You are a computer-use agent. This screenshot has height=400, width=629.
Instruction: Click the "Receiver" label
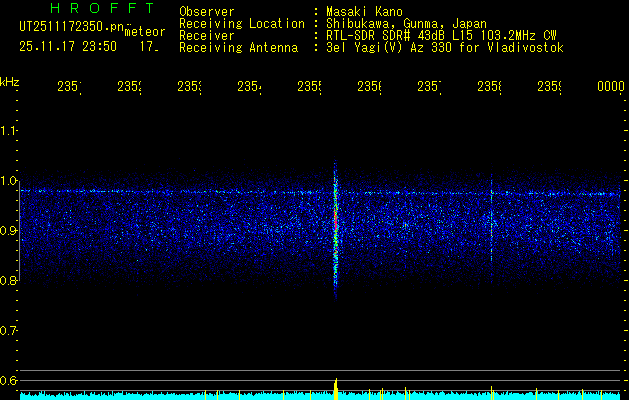pyautogui.click(x=207, y=36)
